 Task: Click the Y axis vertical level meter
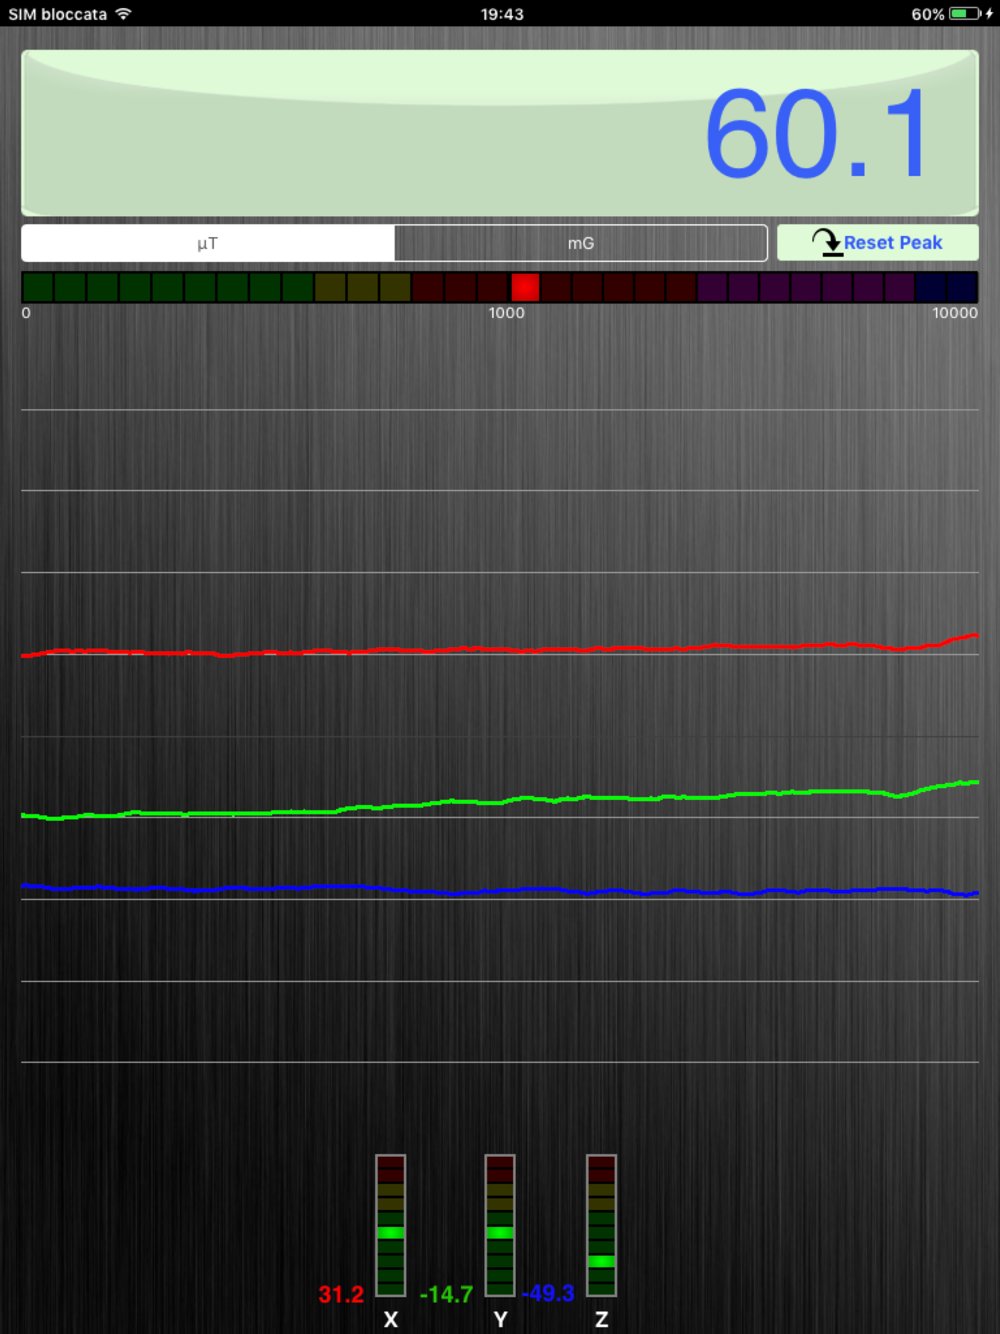pos(500,1225)
